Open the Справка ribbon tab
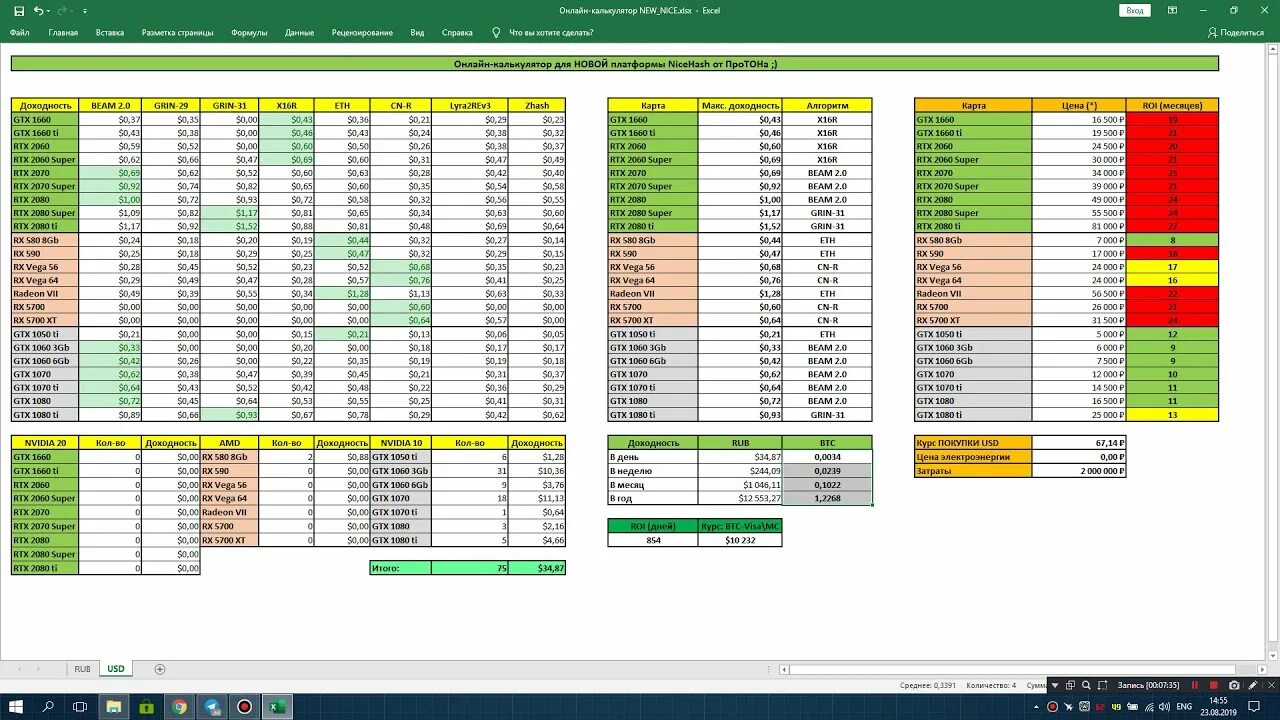The image size is (1280, 720). point(457,32)
